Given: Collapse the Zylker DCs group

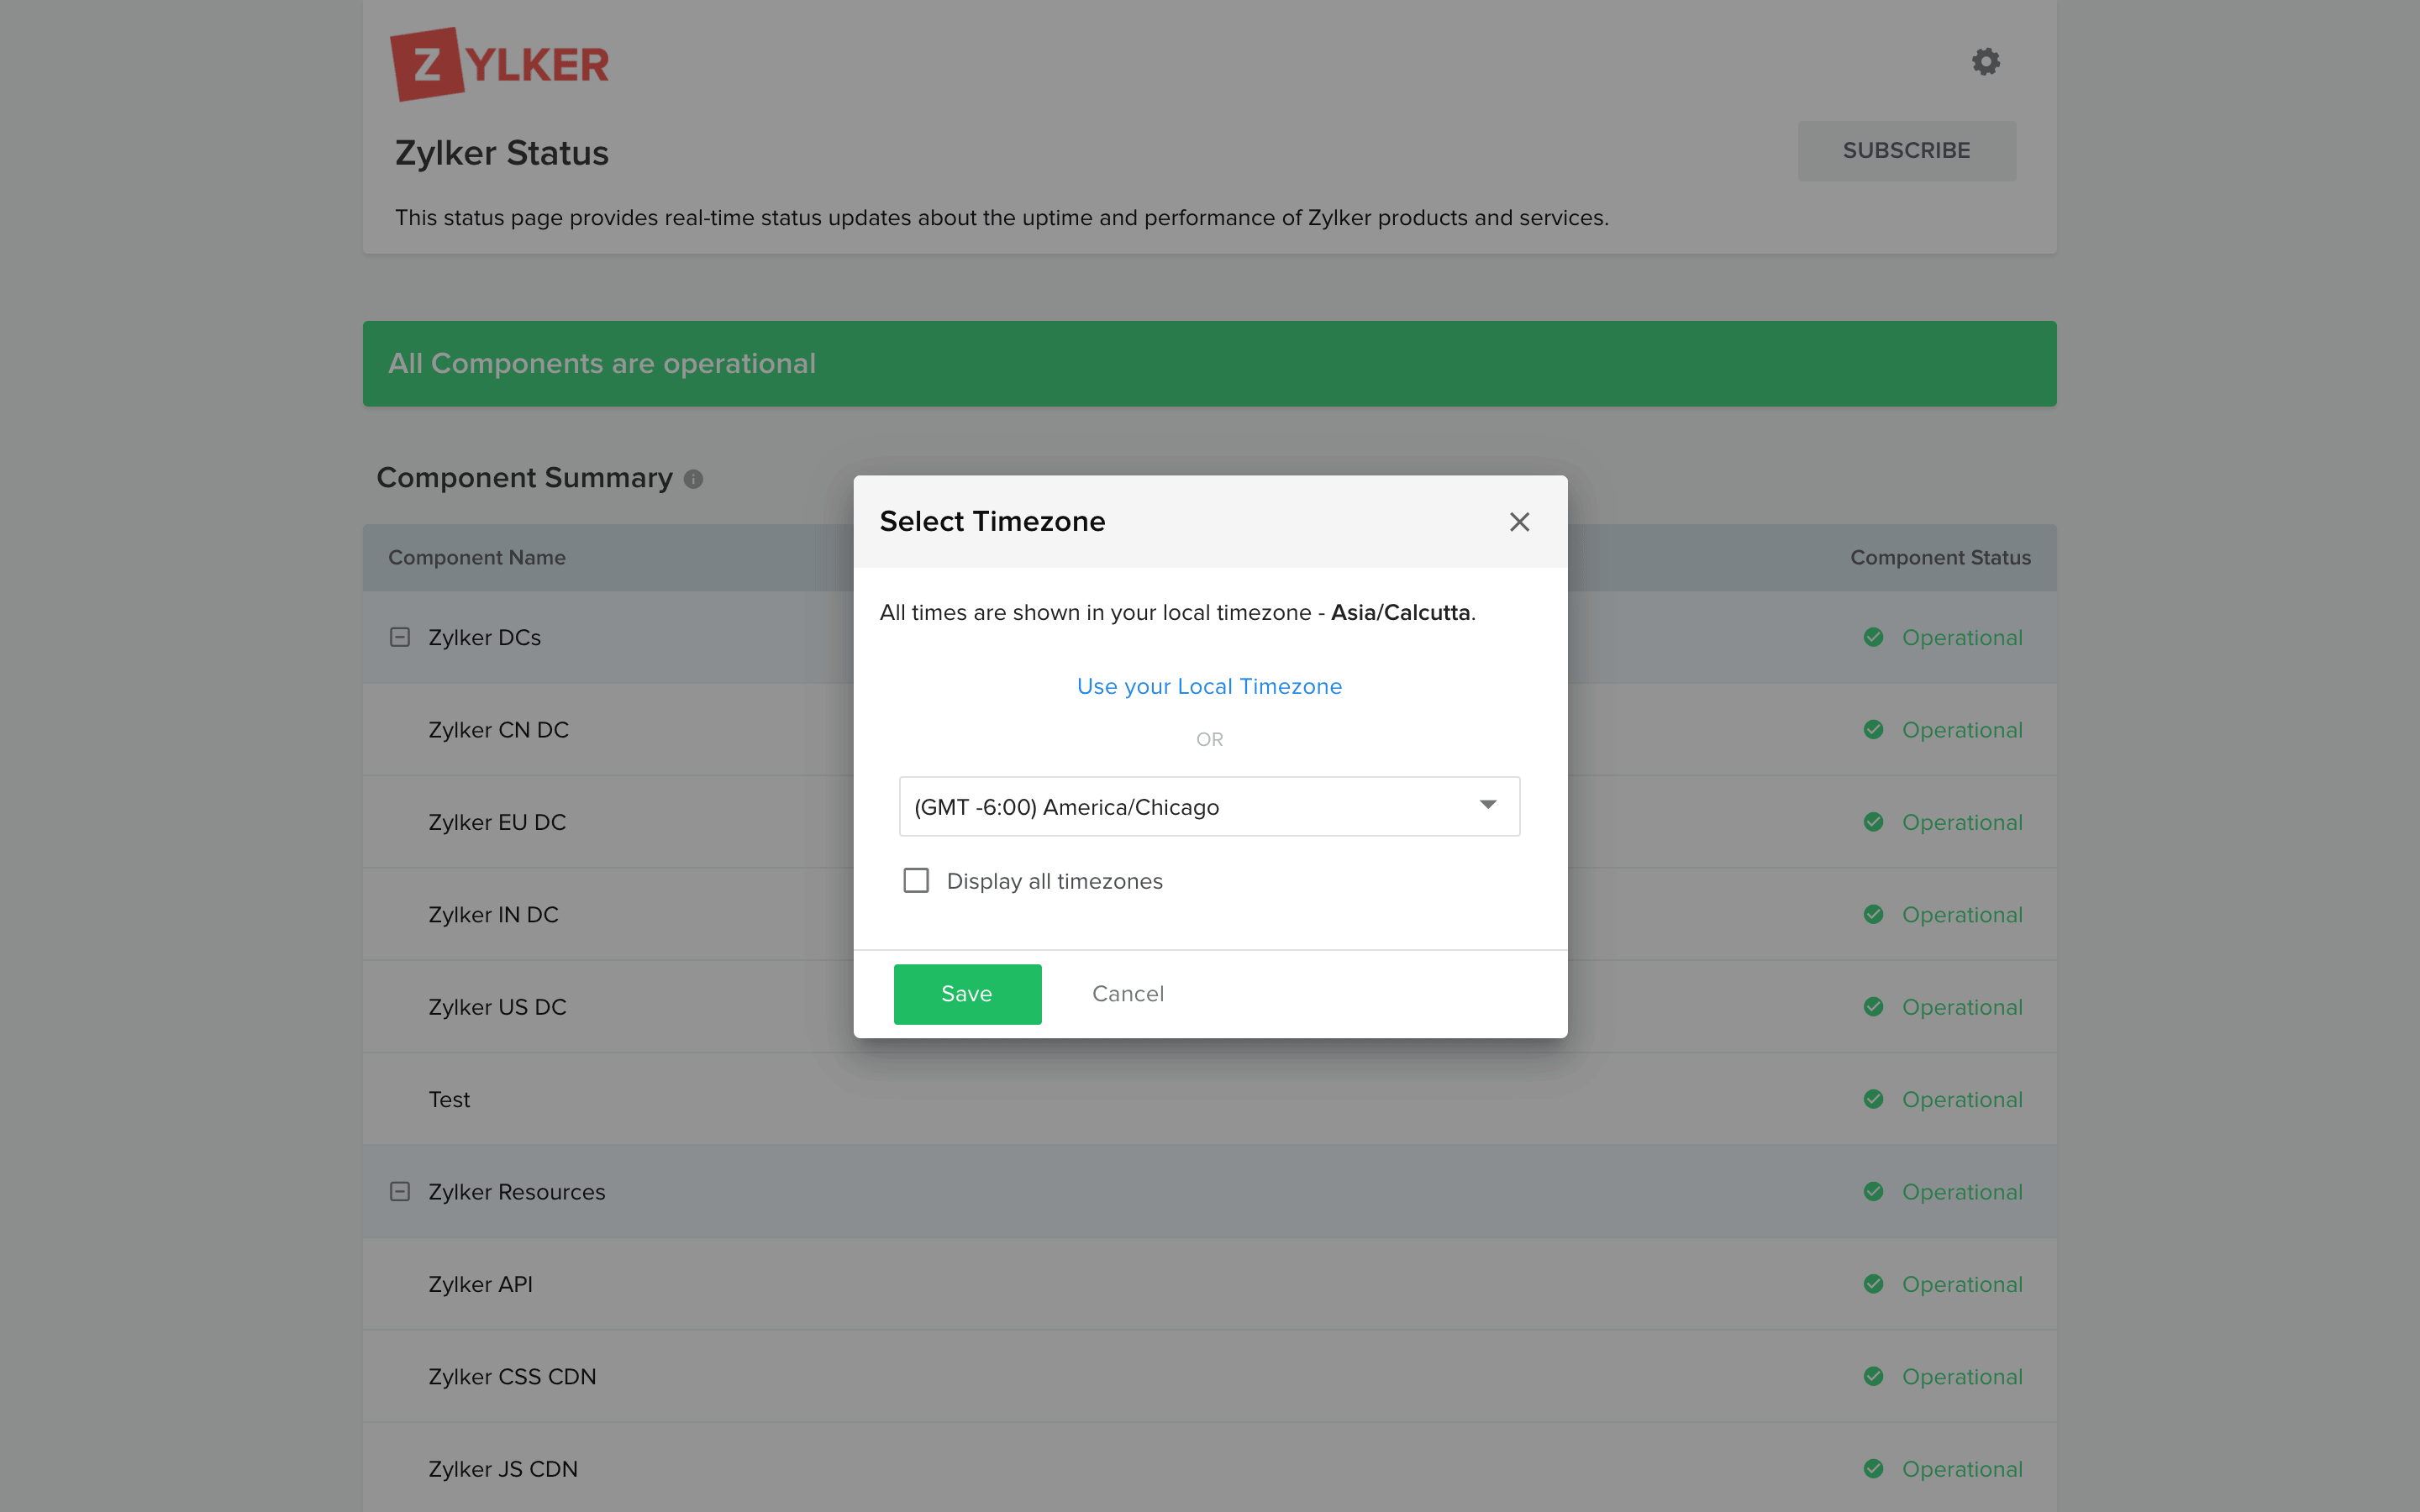Looking at the screenshot, I should [x=400, y=637].
